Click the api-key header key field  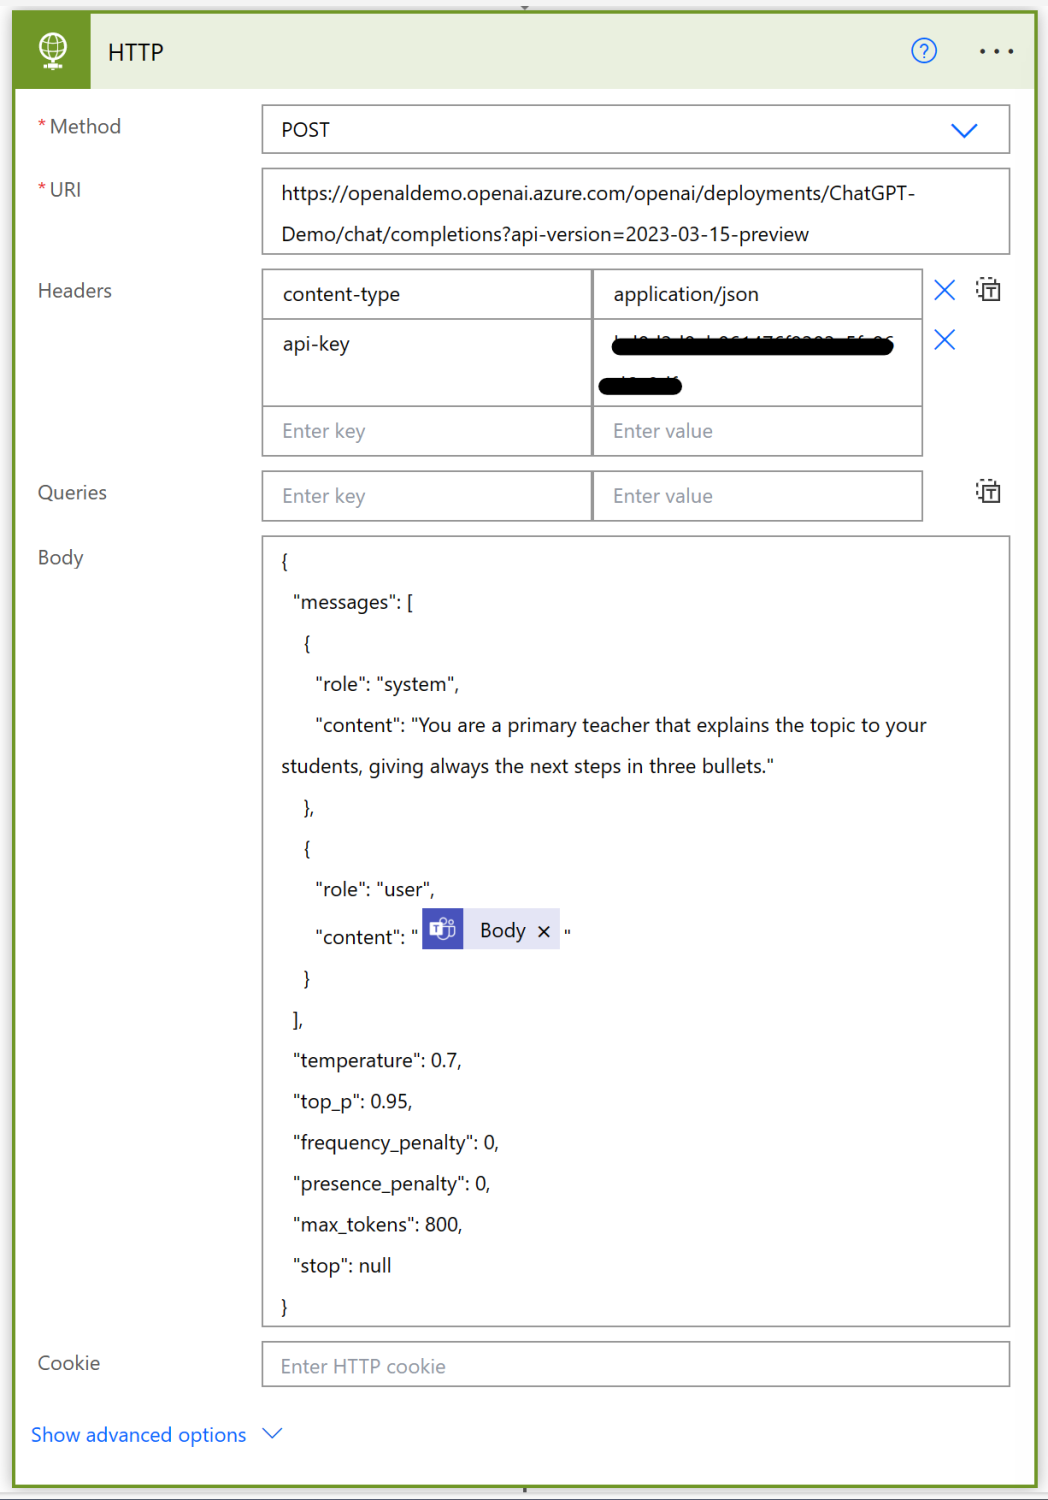coord(427,362)
